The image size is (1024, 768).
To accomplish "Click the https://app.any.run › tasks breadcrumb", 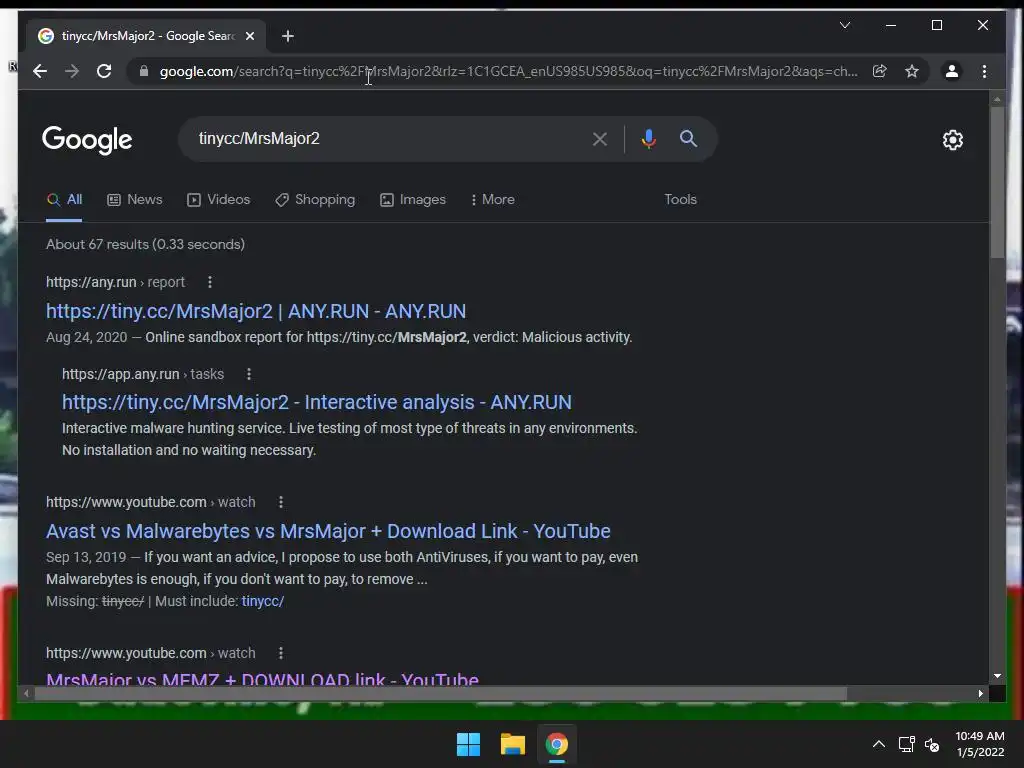I will click(x=143, y=374).
